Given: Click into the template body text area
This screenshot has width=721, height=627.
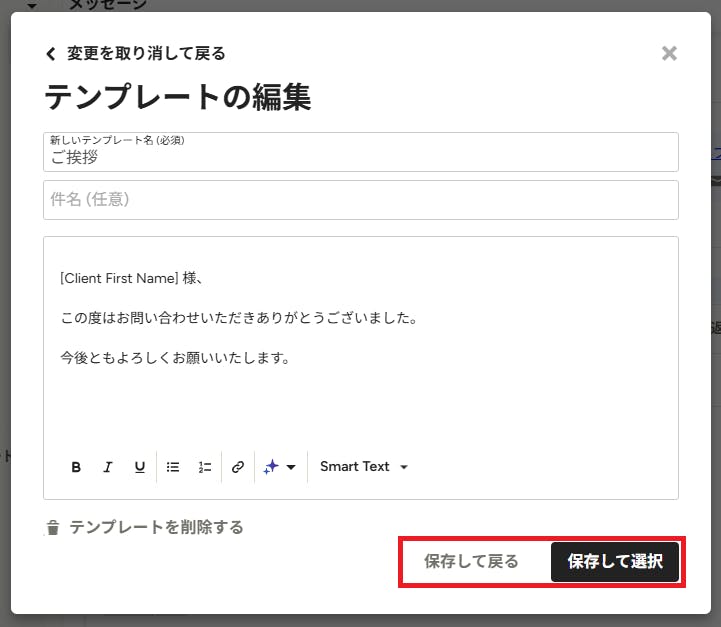Looking at the screenshot, I should pos(361,342).
